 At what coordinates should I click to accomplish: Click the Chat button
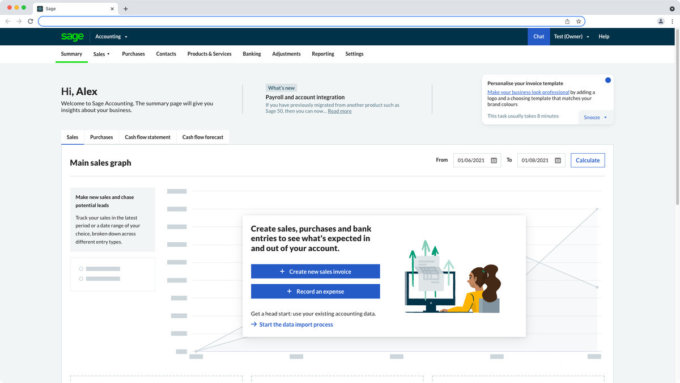click(x=539, y=37)
